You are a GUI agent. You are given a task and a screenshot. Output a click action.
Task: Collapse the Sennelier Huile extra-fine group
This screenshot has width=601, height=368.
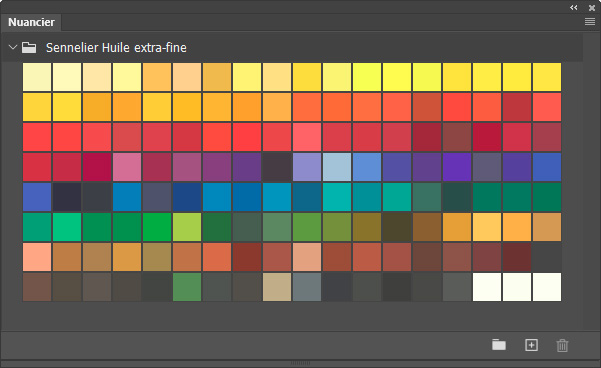click(x=13, y=47)
